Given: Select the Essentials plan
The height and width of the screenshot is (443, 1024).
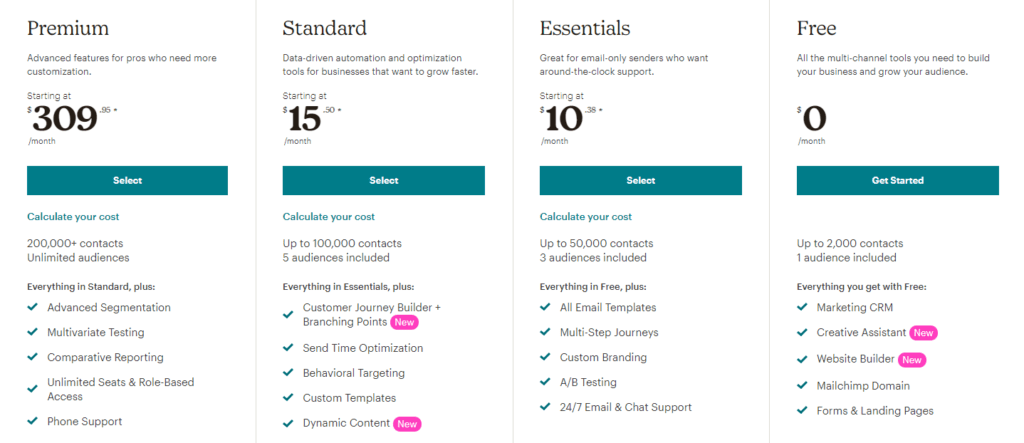Looking at the screenshot, I should [641, 180].
